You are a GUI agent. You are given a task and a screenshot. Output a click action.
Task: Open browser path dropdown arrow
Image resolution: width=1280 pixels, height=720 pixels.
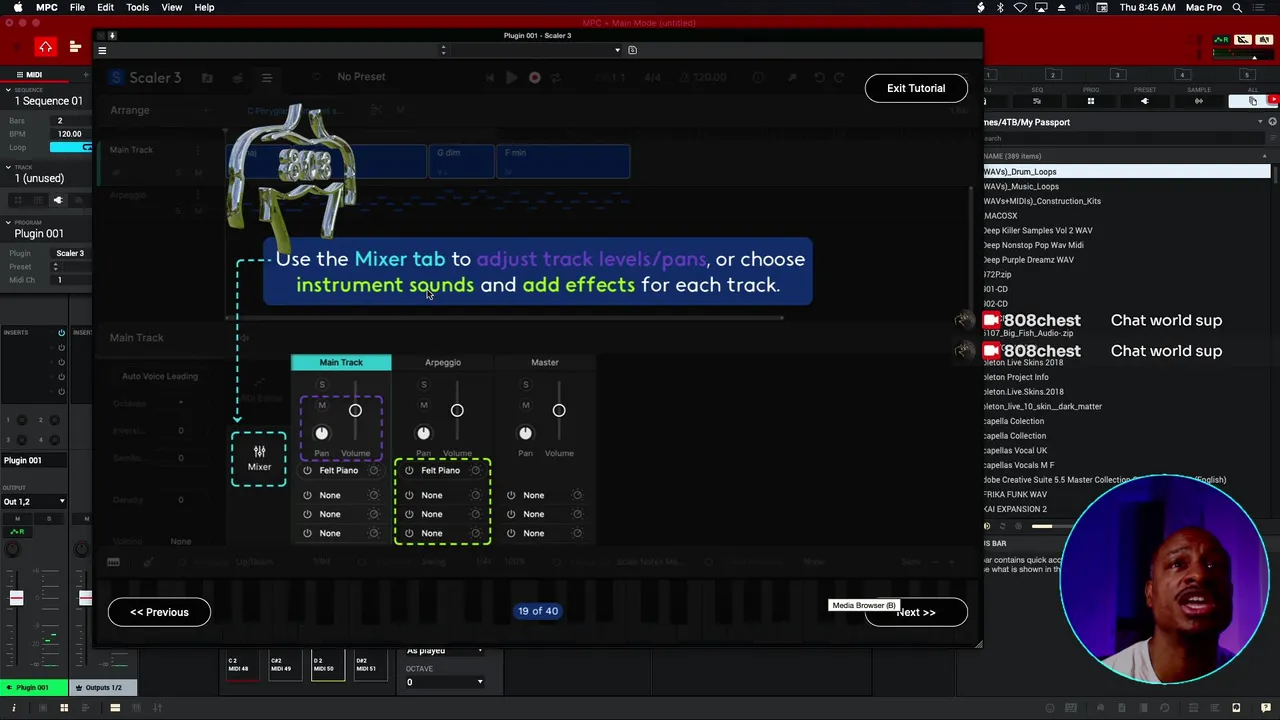[x=1260, y=122]
